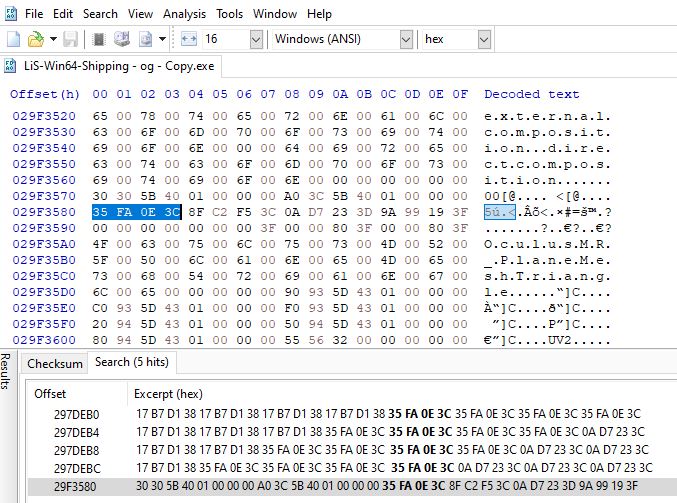Click decoded text c.o.m.p.o.s.i.t.

click(x=547, y=132)
